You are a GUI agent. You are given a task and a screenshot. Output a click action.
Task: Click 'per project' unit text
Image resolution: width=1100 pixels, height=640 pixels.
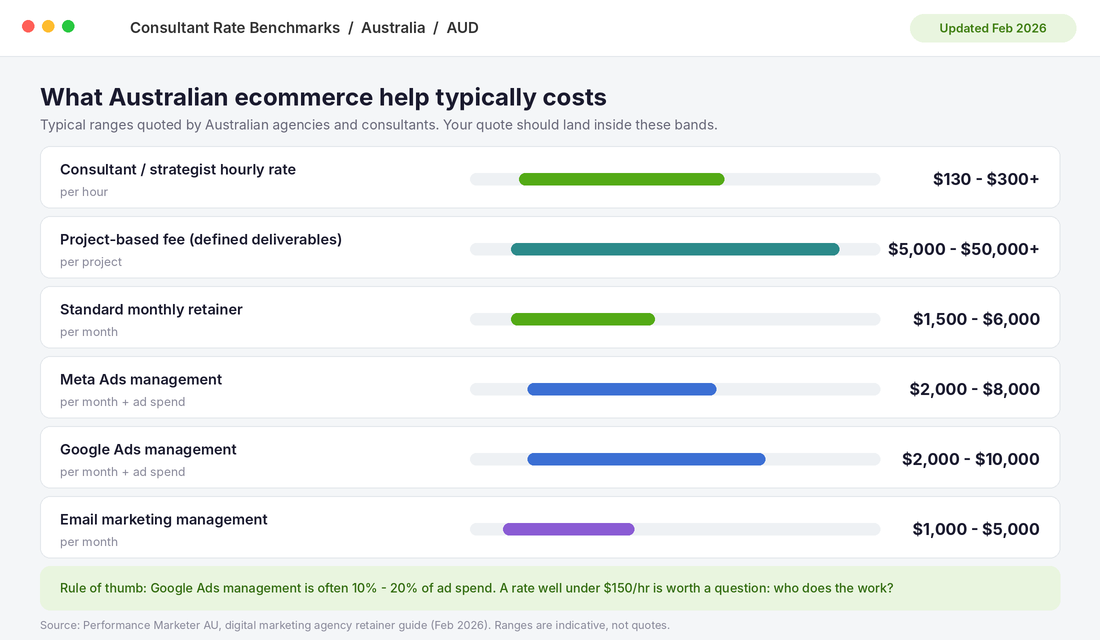(91, 262)
